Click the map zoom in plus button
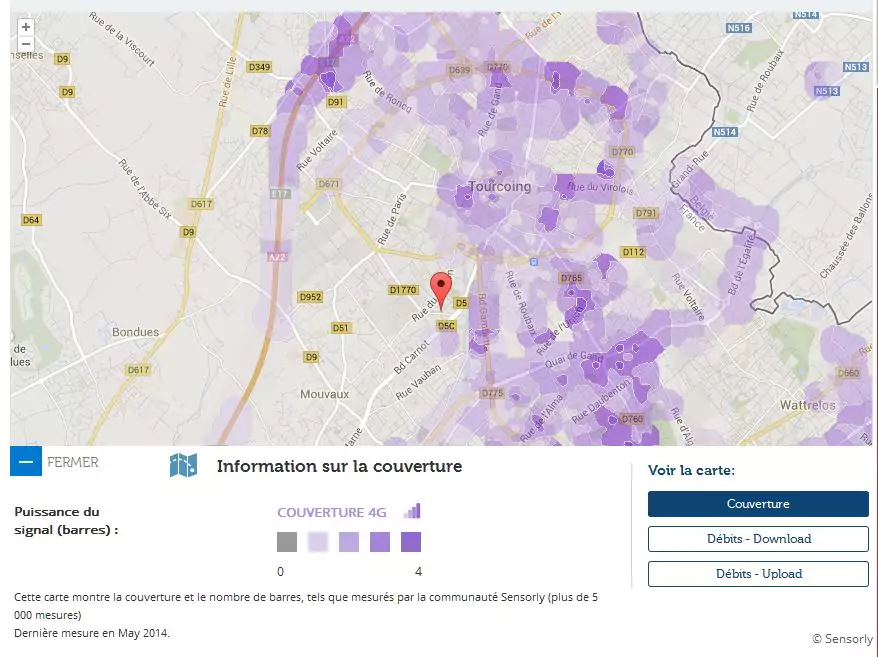Screen dimensions: 878x657 [x=26, y=27]
